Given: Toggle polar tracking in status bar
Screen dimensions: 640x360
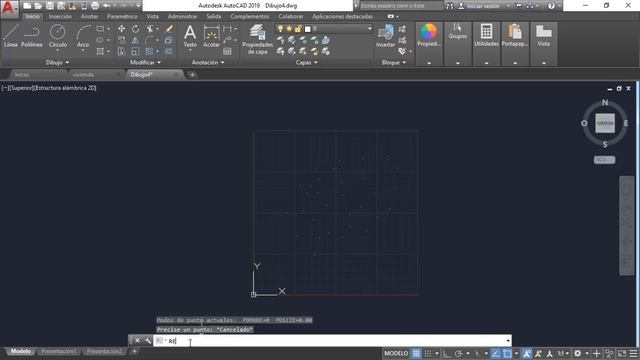Looking at the screenshot, I should 458,353.
